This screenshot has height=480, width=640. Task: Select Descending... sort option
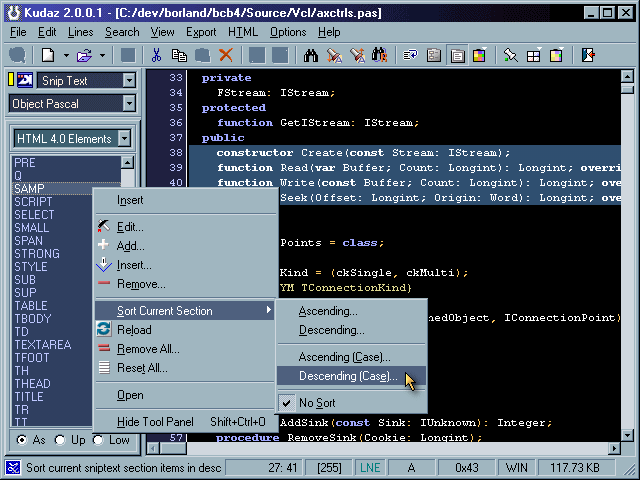(x=352, y=330)
